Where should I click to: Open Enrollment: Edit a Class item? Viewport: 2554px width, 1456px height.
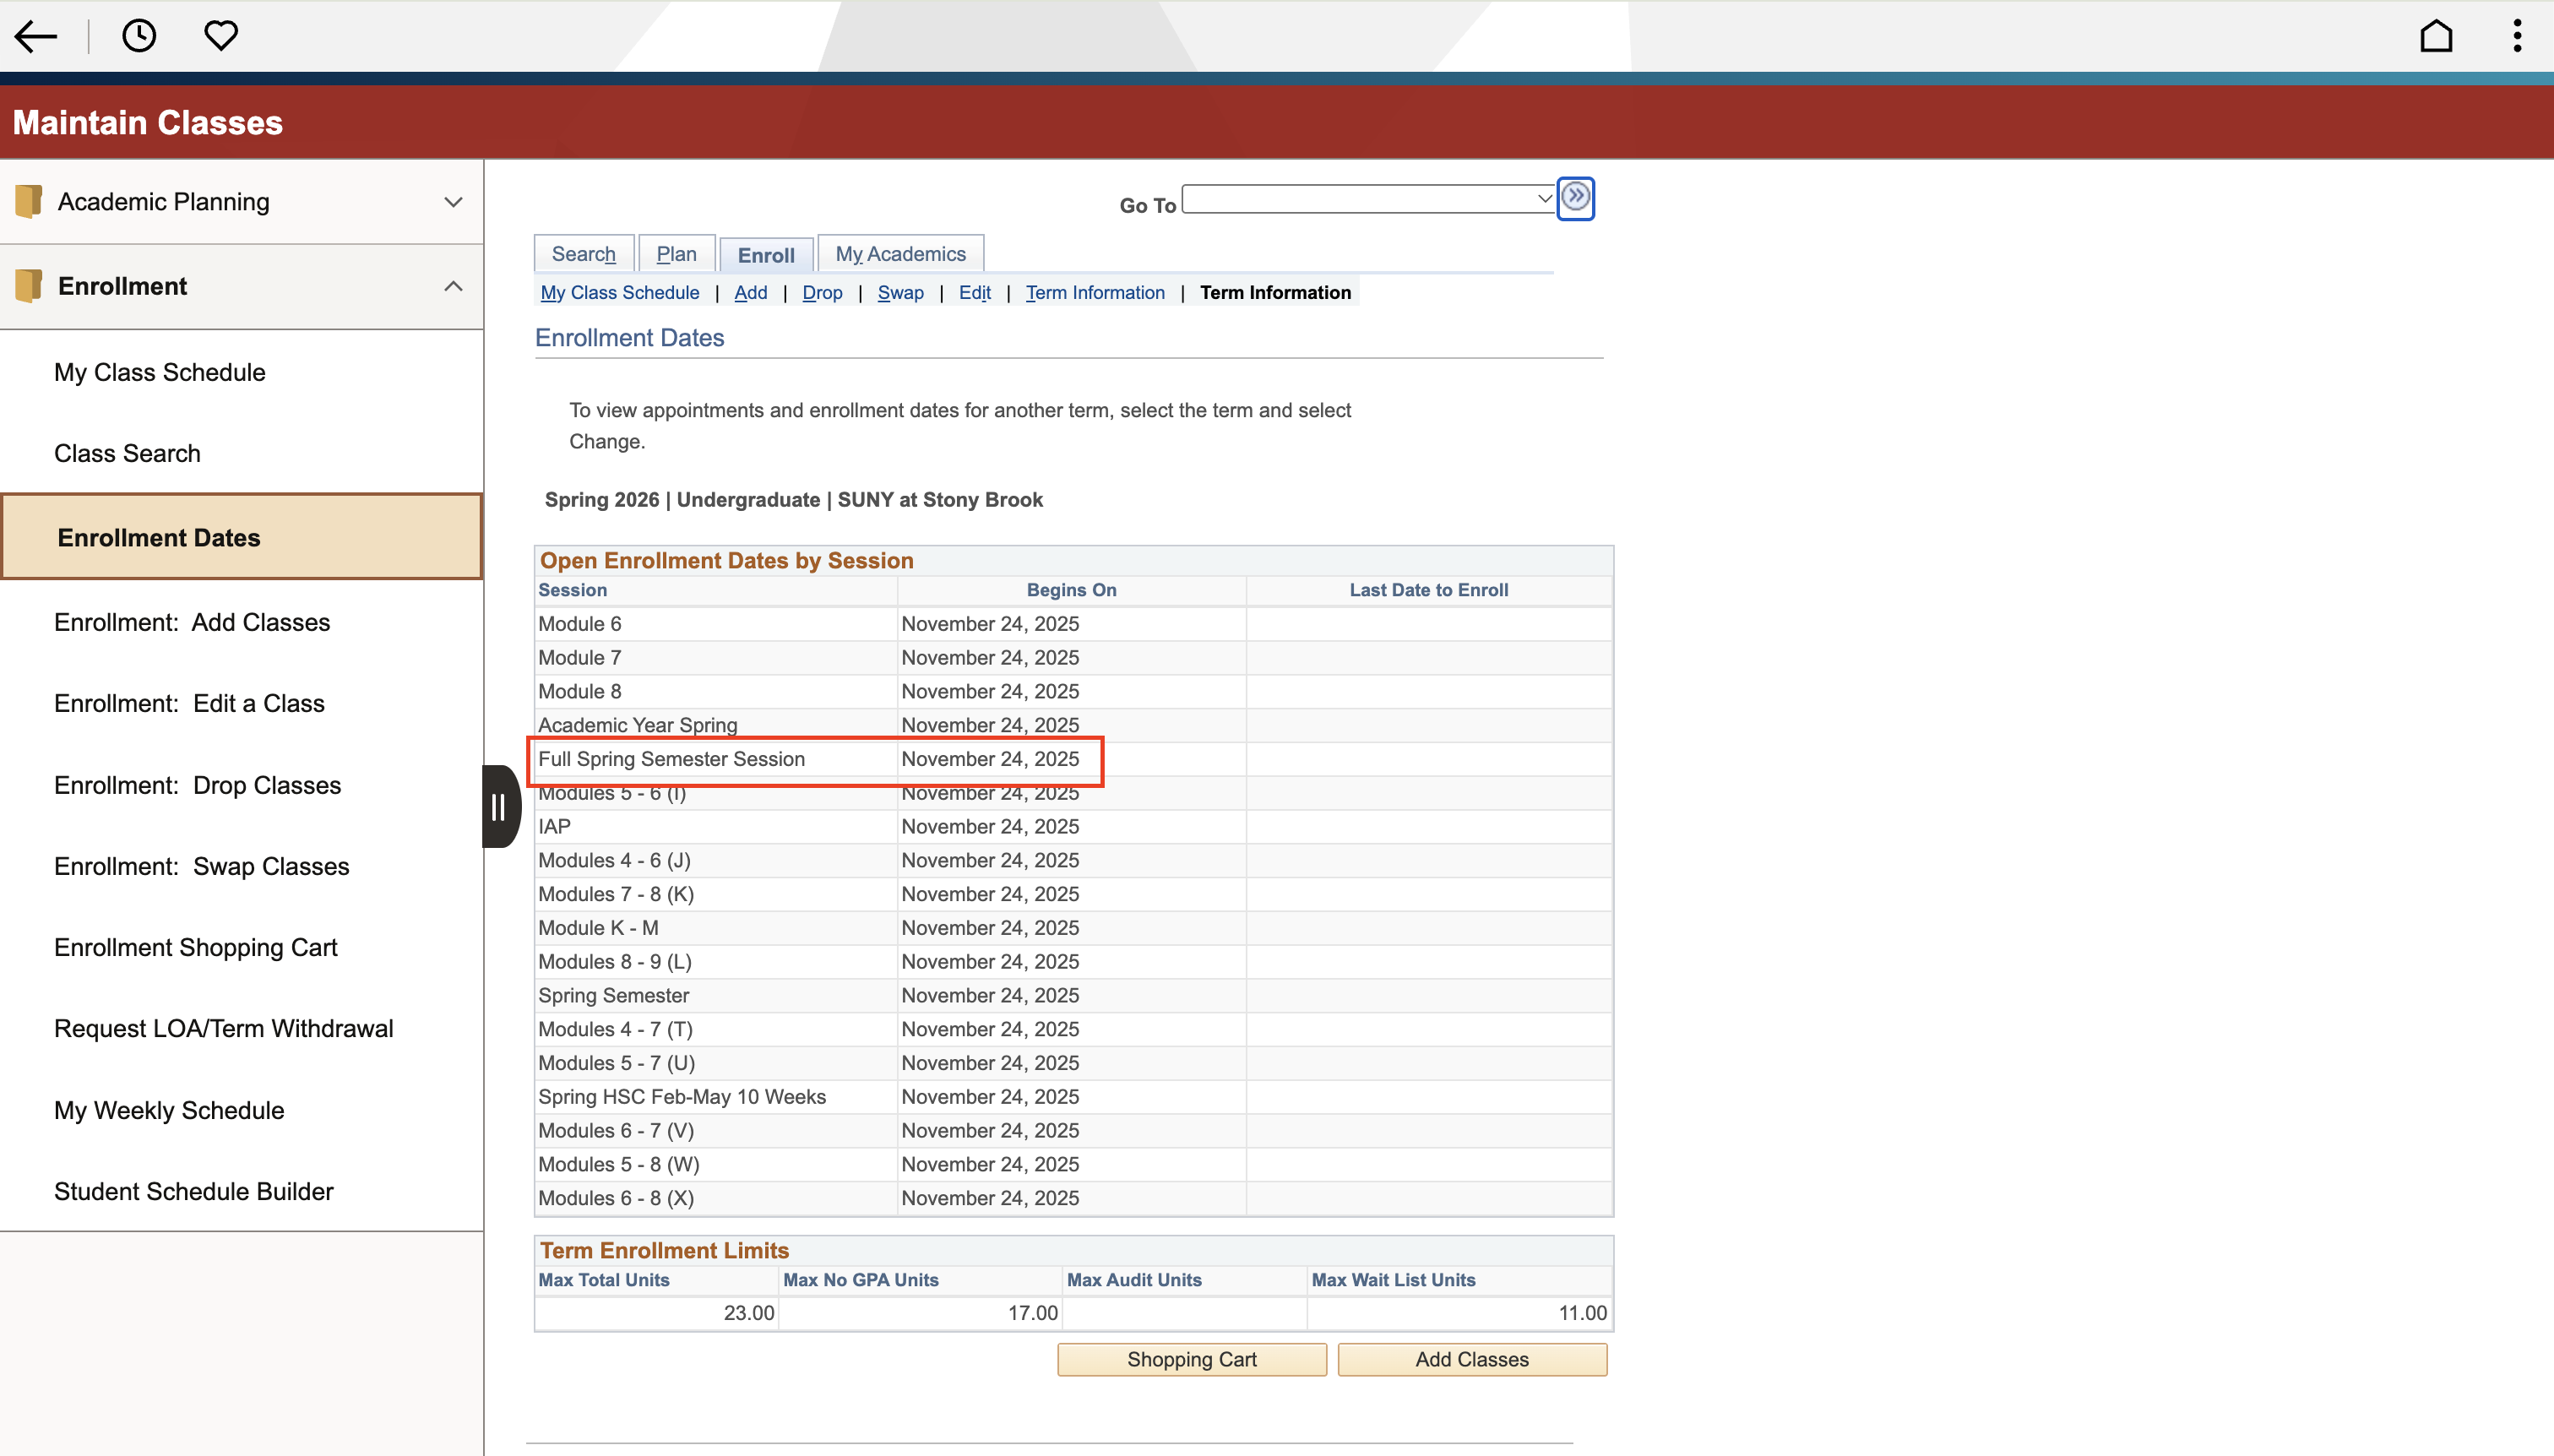pos(241,703)
